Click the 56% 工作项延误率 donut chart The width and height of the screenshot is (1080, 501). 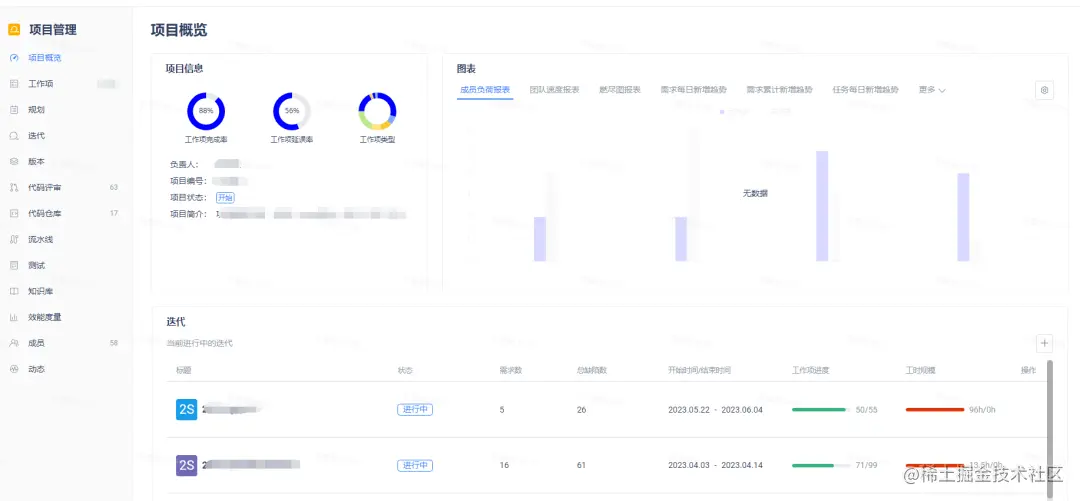click(292, 111)
